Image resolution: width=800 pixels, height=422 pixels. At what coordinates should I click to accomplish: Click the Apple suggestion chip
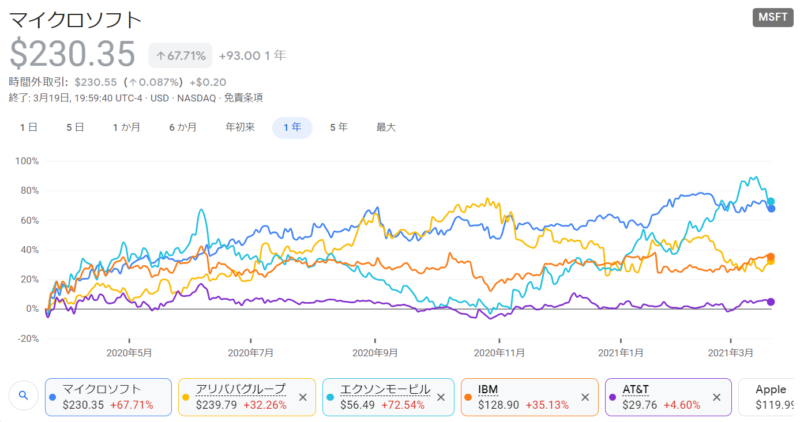point(766,397)
